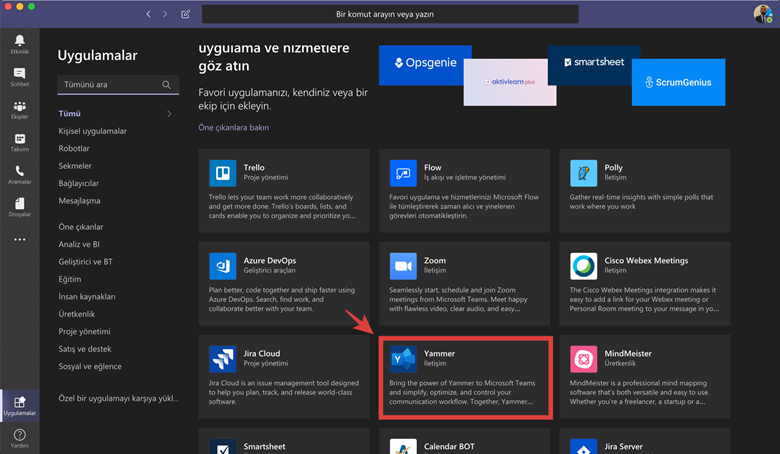Click the MindMeister app icon

tap(584, 359)
